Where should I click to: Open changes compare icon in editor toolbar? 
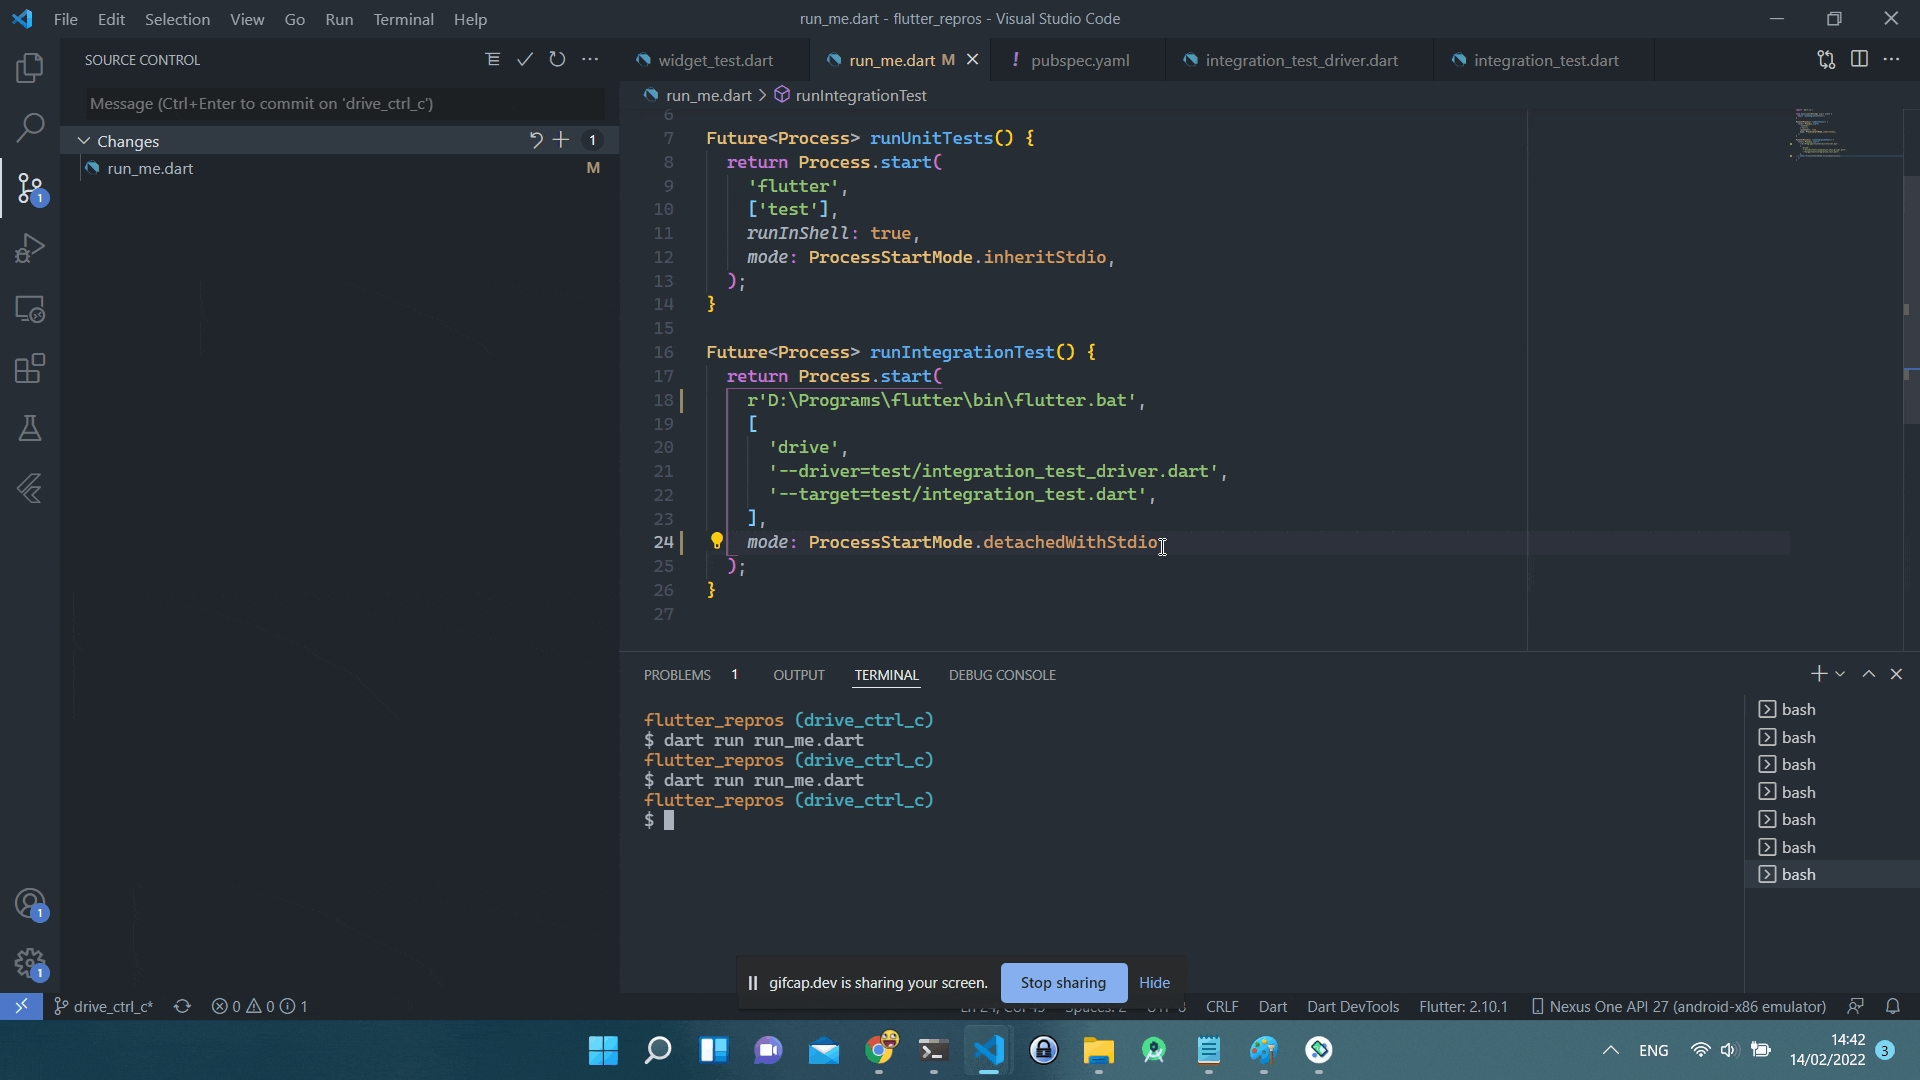1826,60
